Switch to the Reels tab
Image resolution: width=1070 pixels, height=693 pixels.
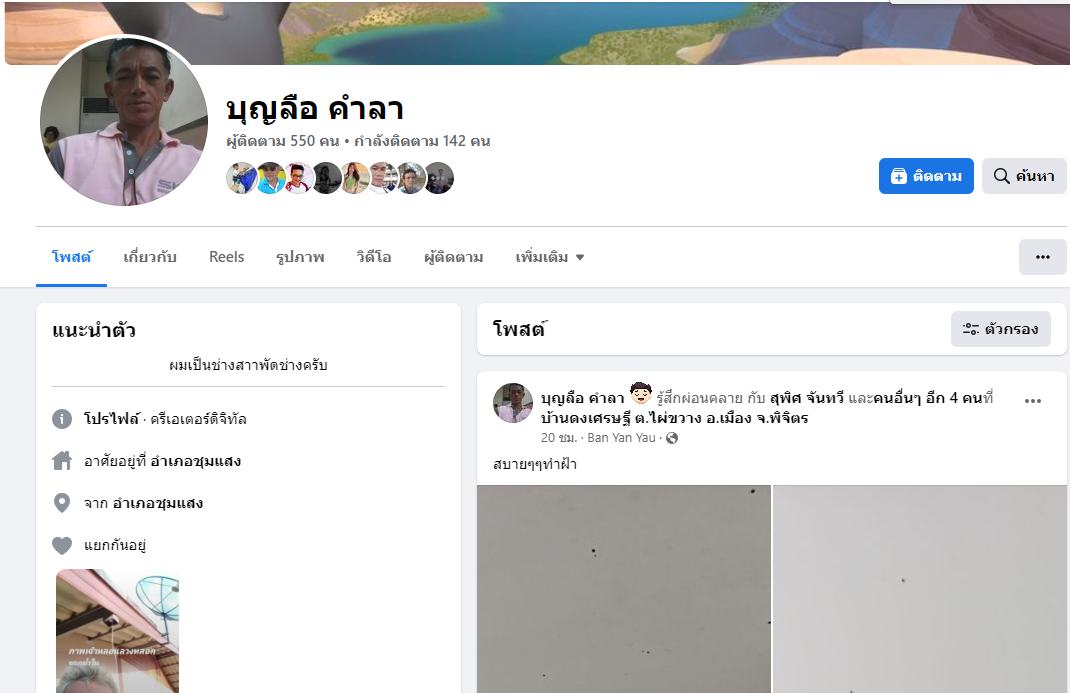[227, 257]
